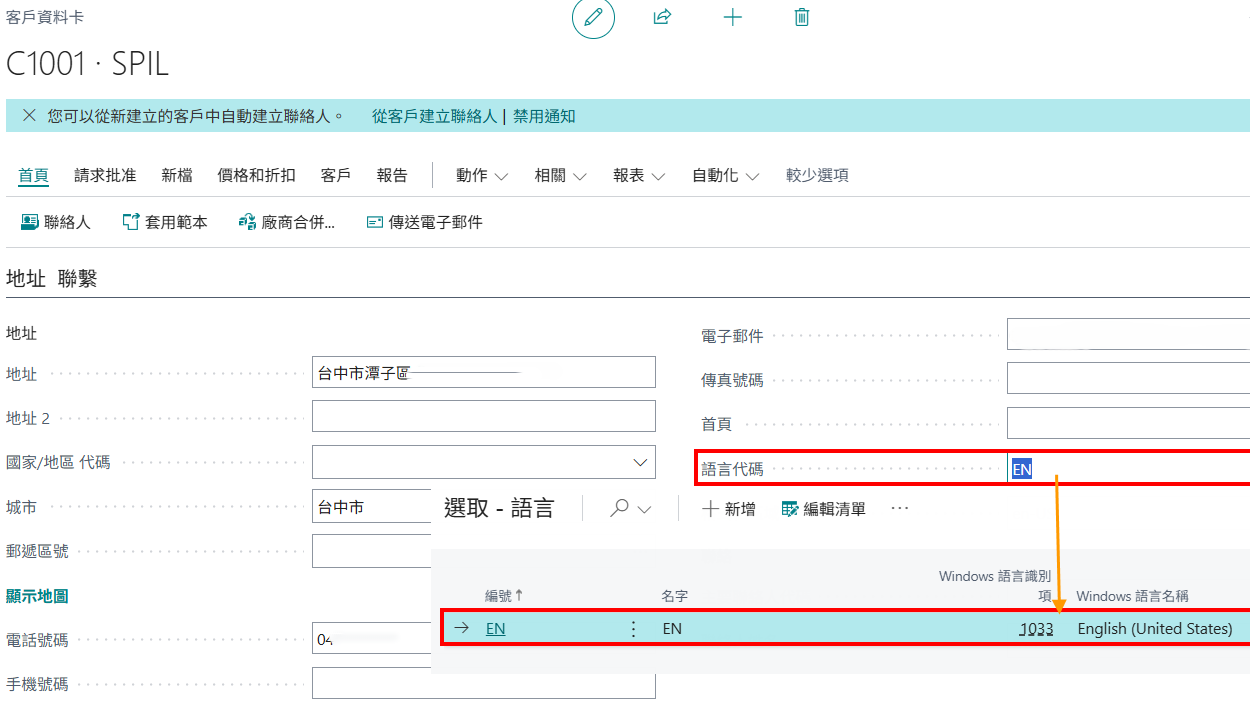Viewport: 1250px width, 703px height.
Task: Expand the 自動化 menu
Action: (x=726, y=175)
